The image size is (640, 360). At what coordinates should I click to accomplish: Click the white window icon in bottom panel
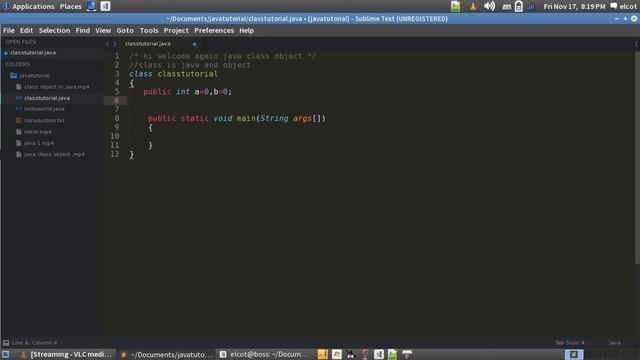(337, 355)
